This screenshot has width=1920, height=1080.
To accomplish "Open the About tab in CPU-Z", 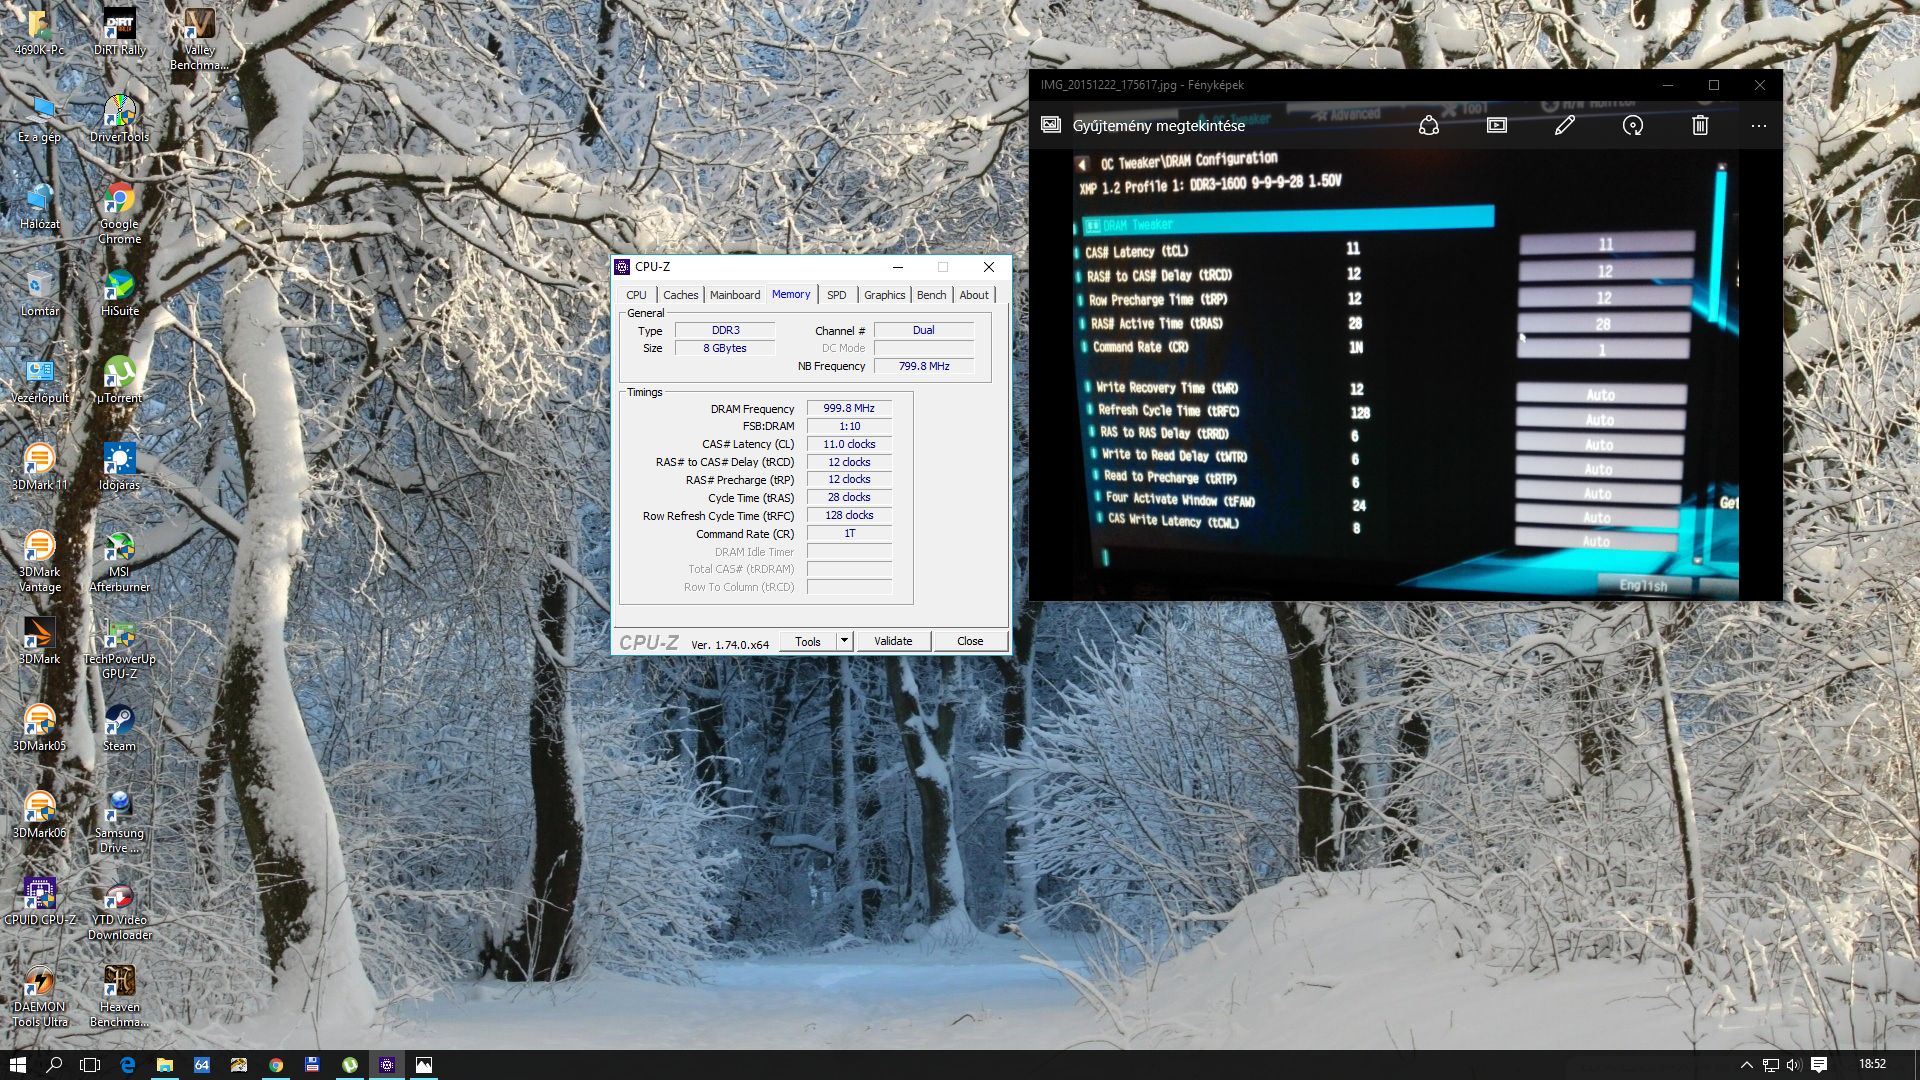I will coord(974,295).
